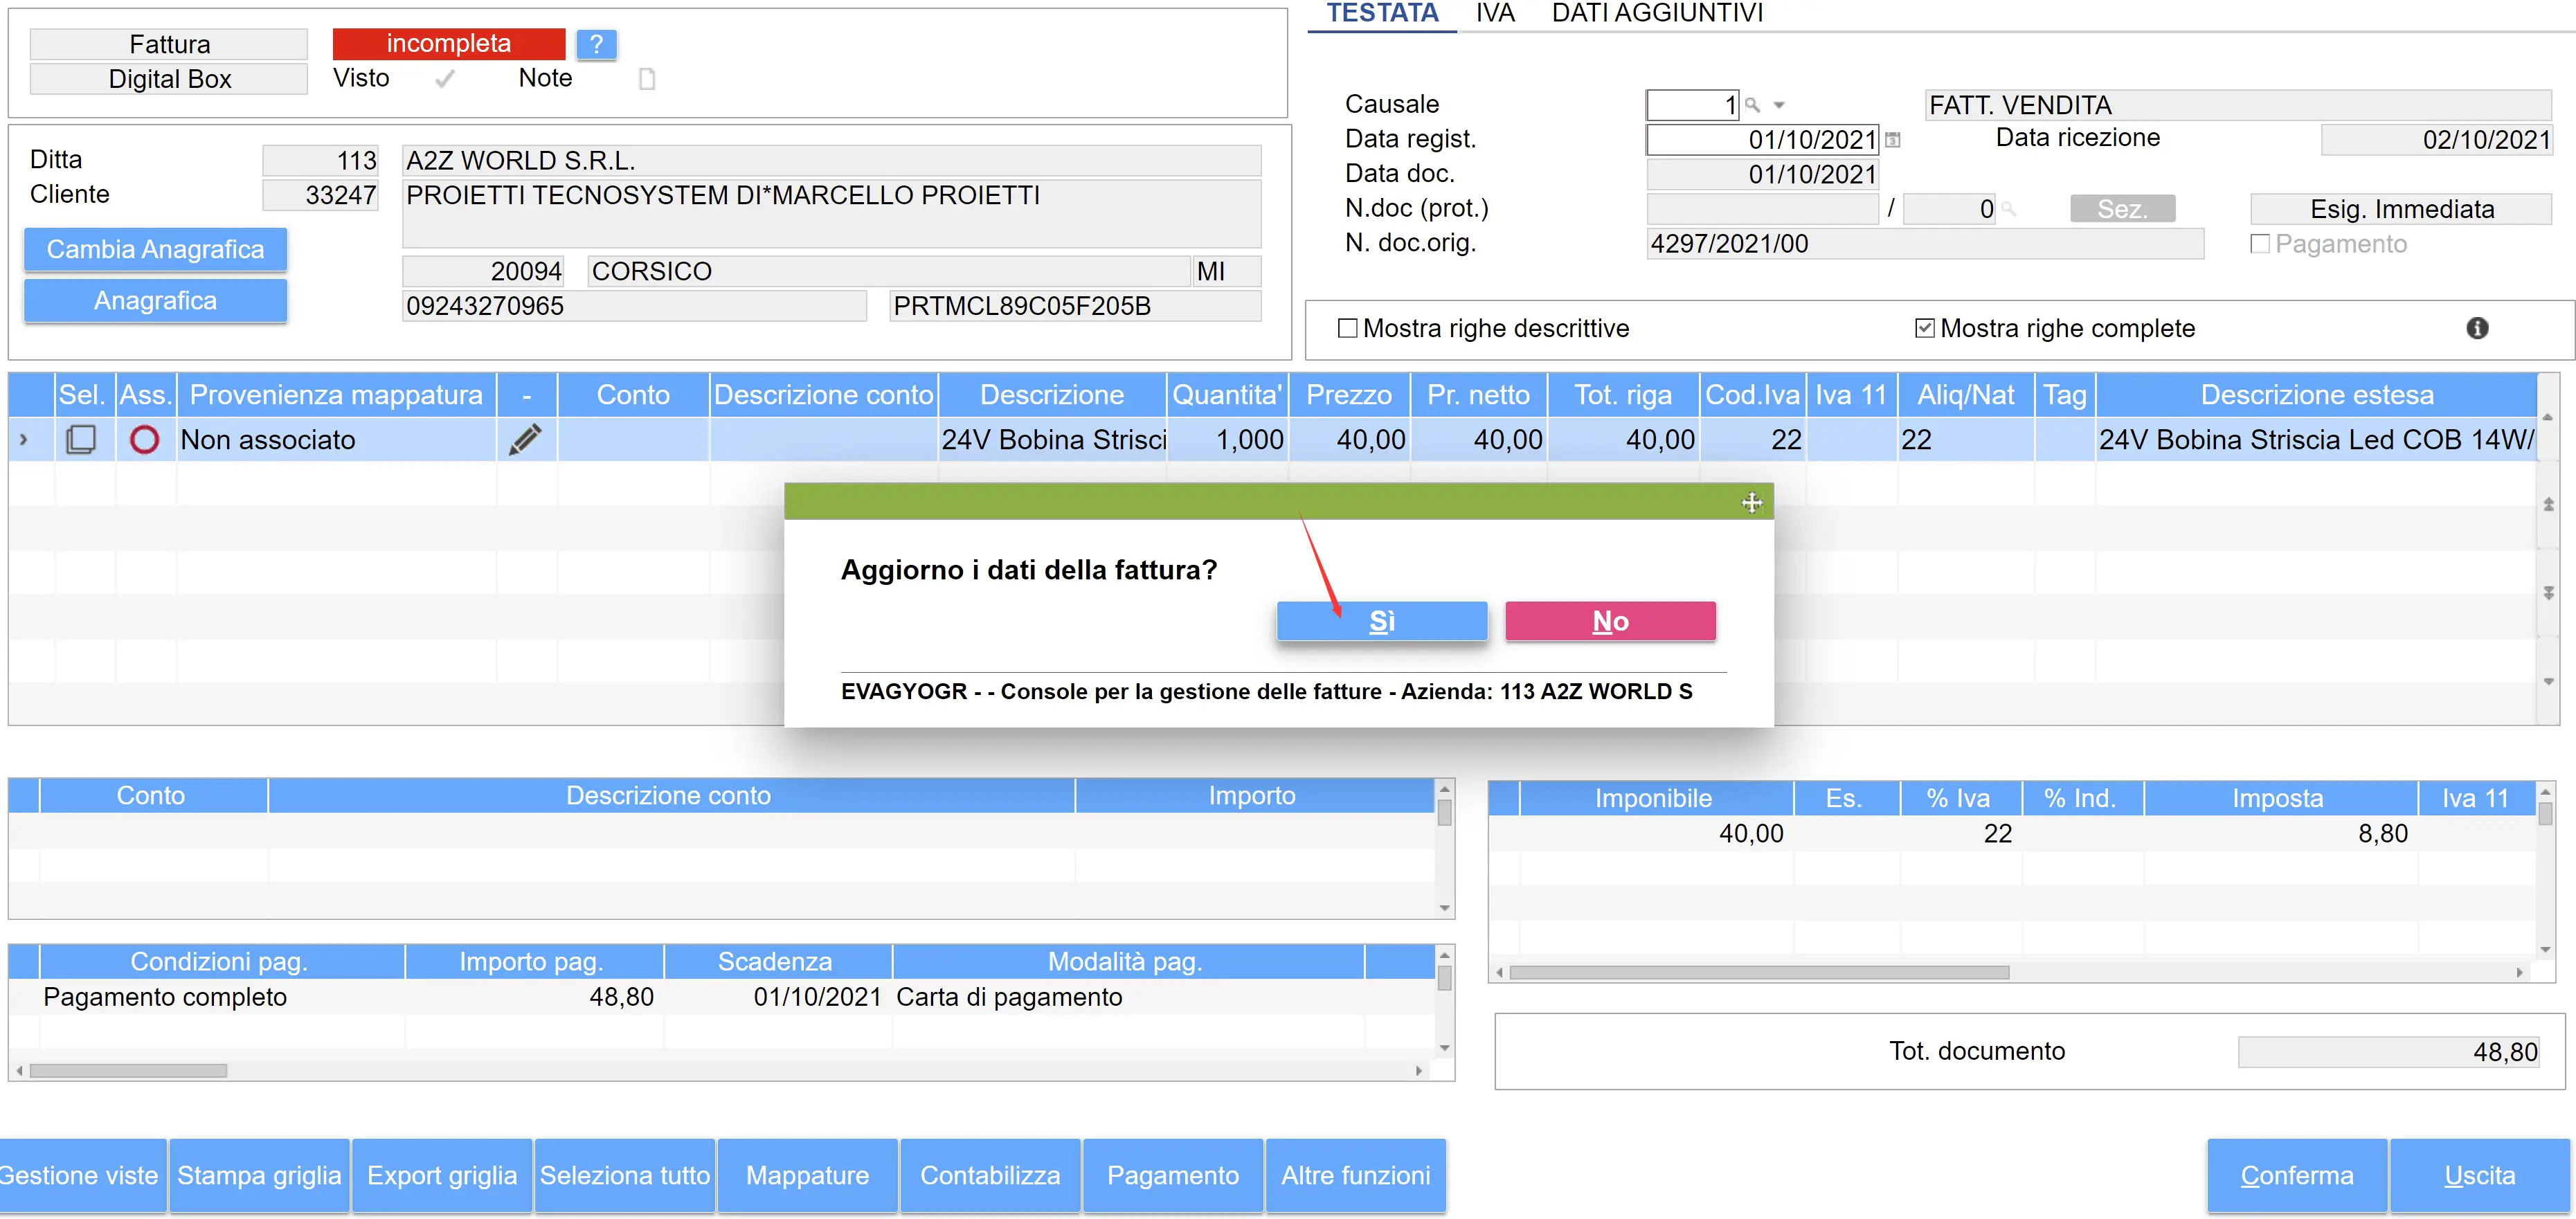The width and height of the screenshot is (2576, 1219).
Task: Click the blue question mark help button
Action: click(596, 44)
